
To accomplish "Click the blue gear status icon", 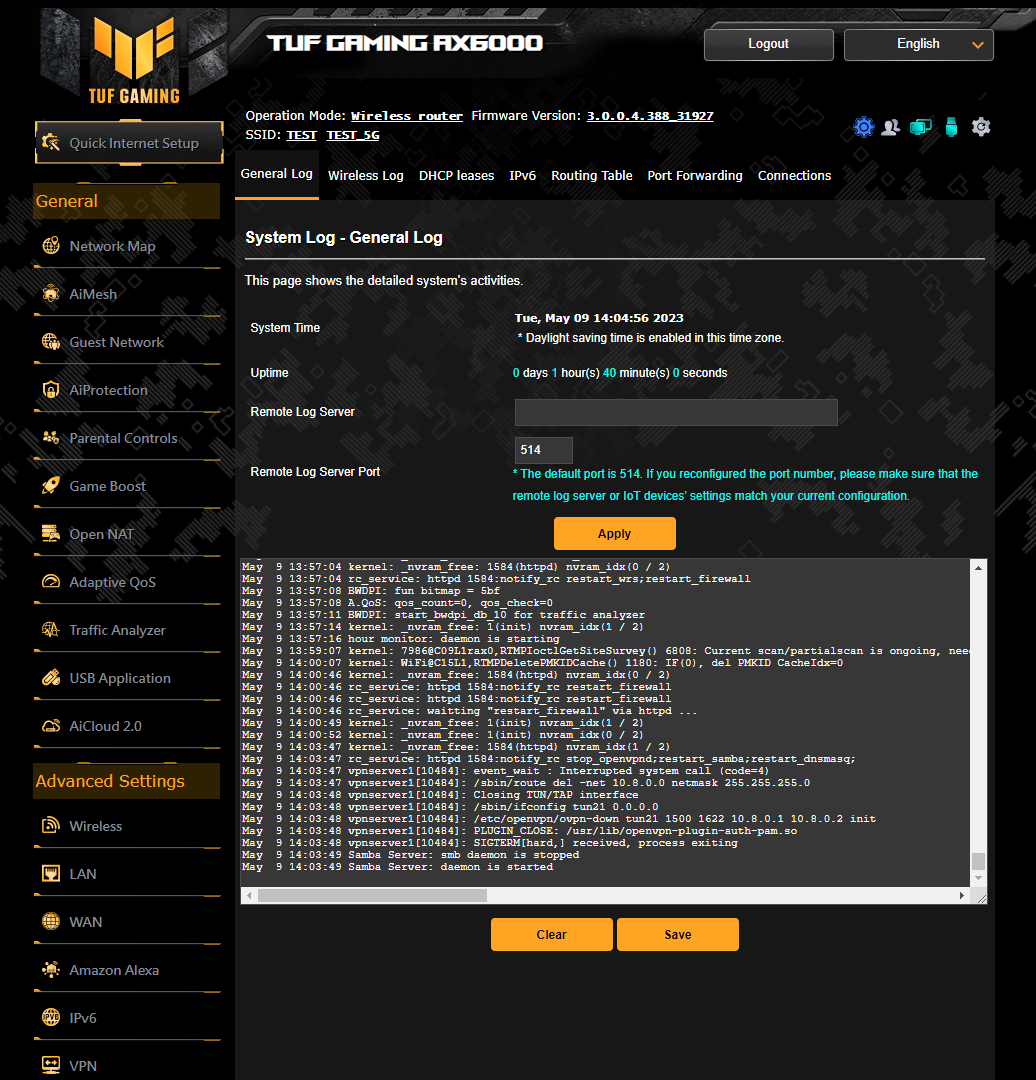I will pyautogui.click(x=864, y=127).
